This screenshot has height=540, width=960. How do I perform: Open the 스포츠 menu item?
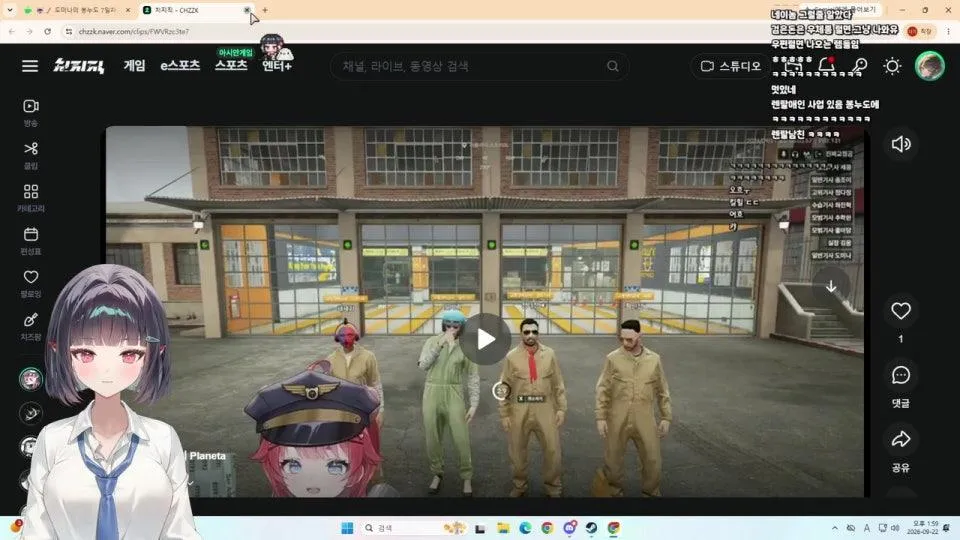[231, 65]
